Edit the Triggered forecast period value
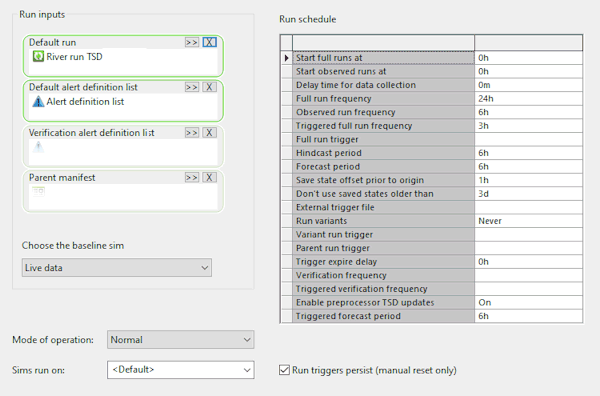The width and height of the screenshot is (600, 396). point(528,316)
